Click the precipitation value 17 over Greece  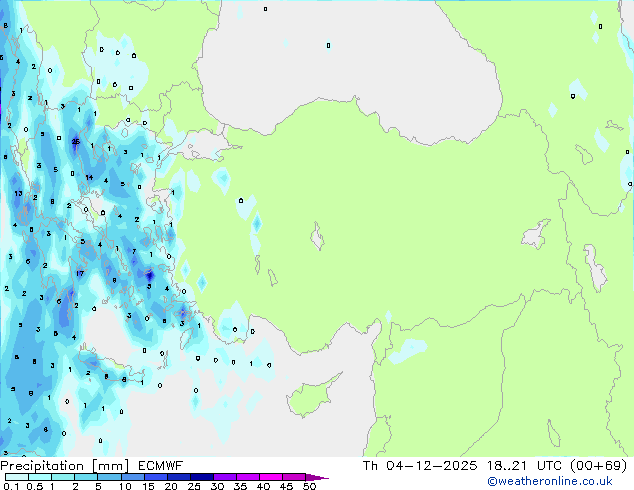pos(80,273)
